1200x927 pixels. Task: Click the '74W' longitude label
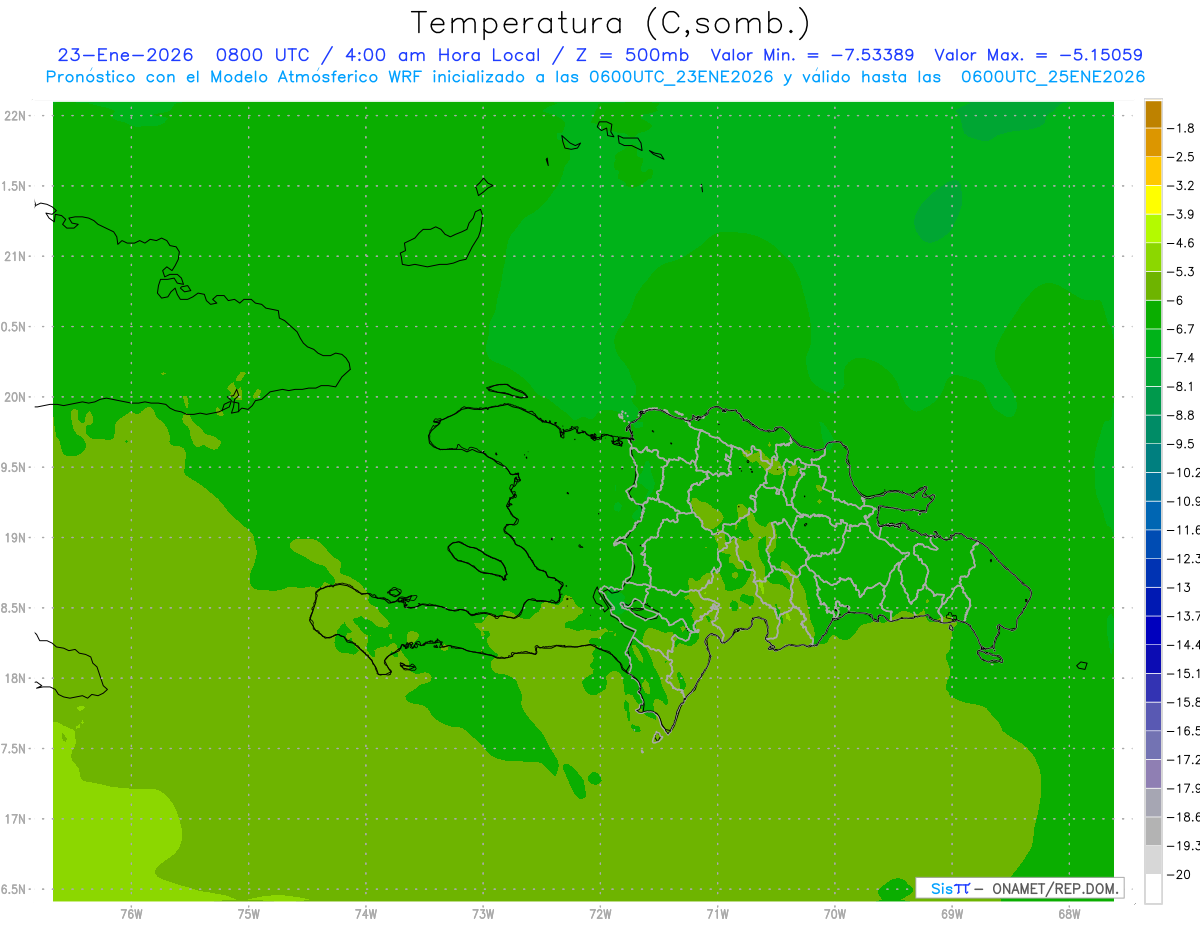coord(365,914)
